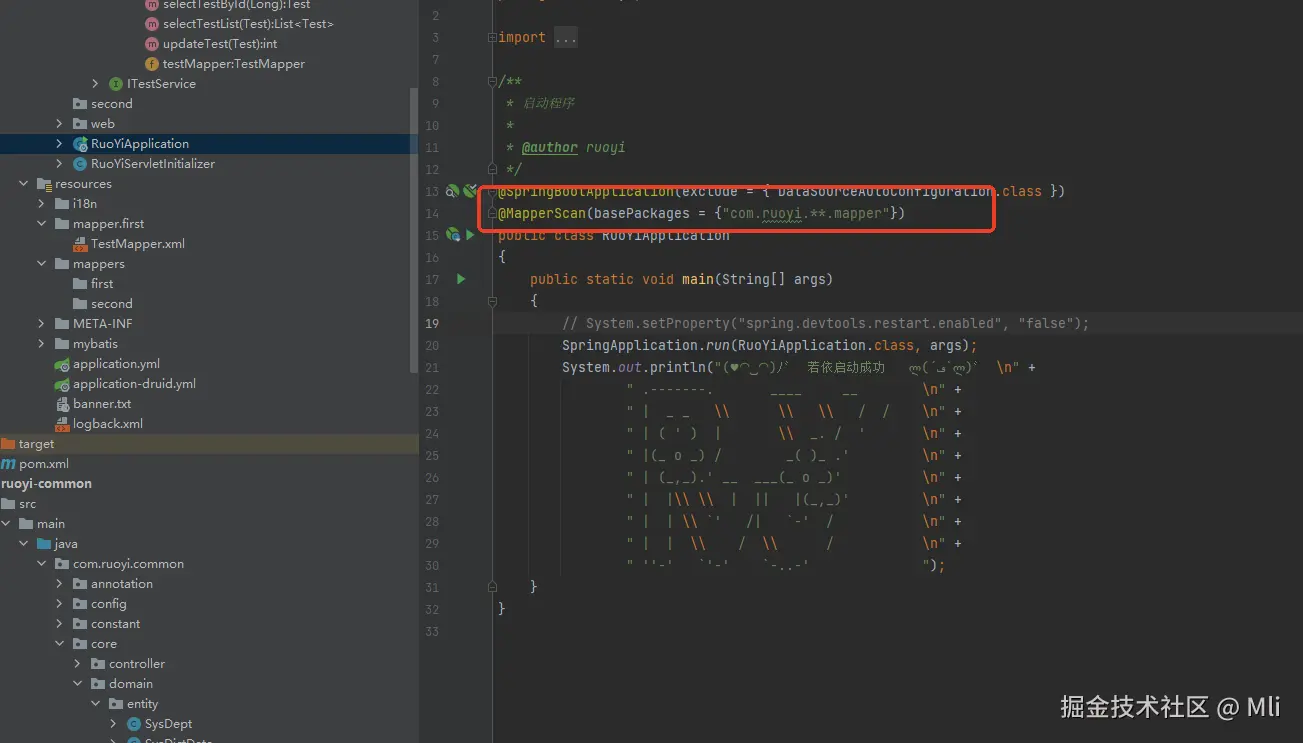Viewport: 1303px width, 743px height.
Task: Click the com.ruoyi.common package icon
Action: (62, 564)
